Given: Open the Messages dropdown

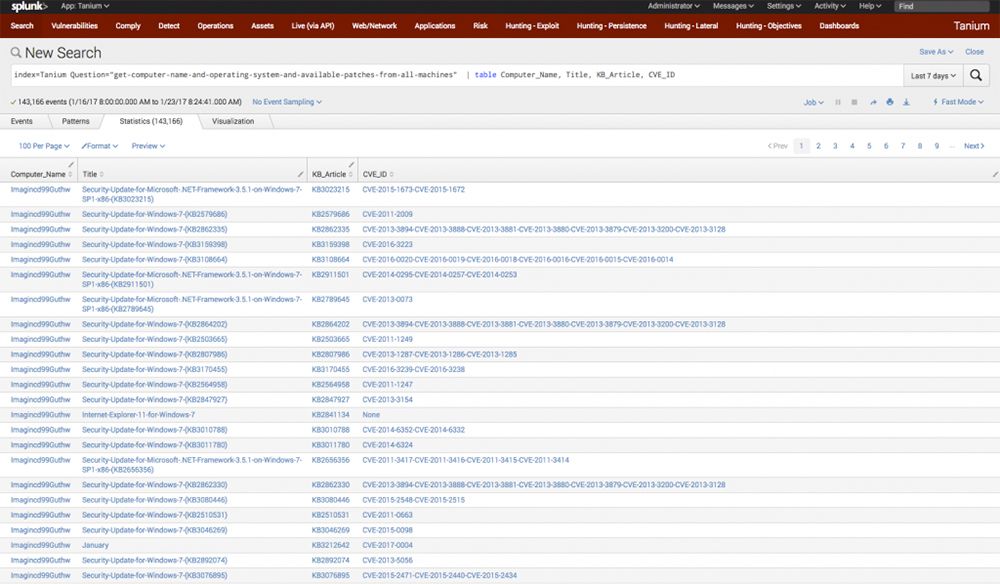Looking at the screenshot, I should click(733, 6).
